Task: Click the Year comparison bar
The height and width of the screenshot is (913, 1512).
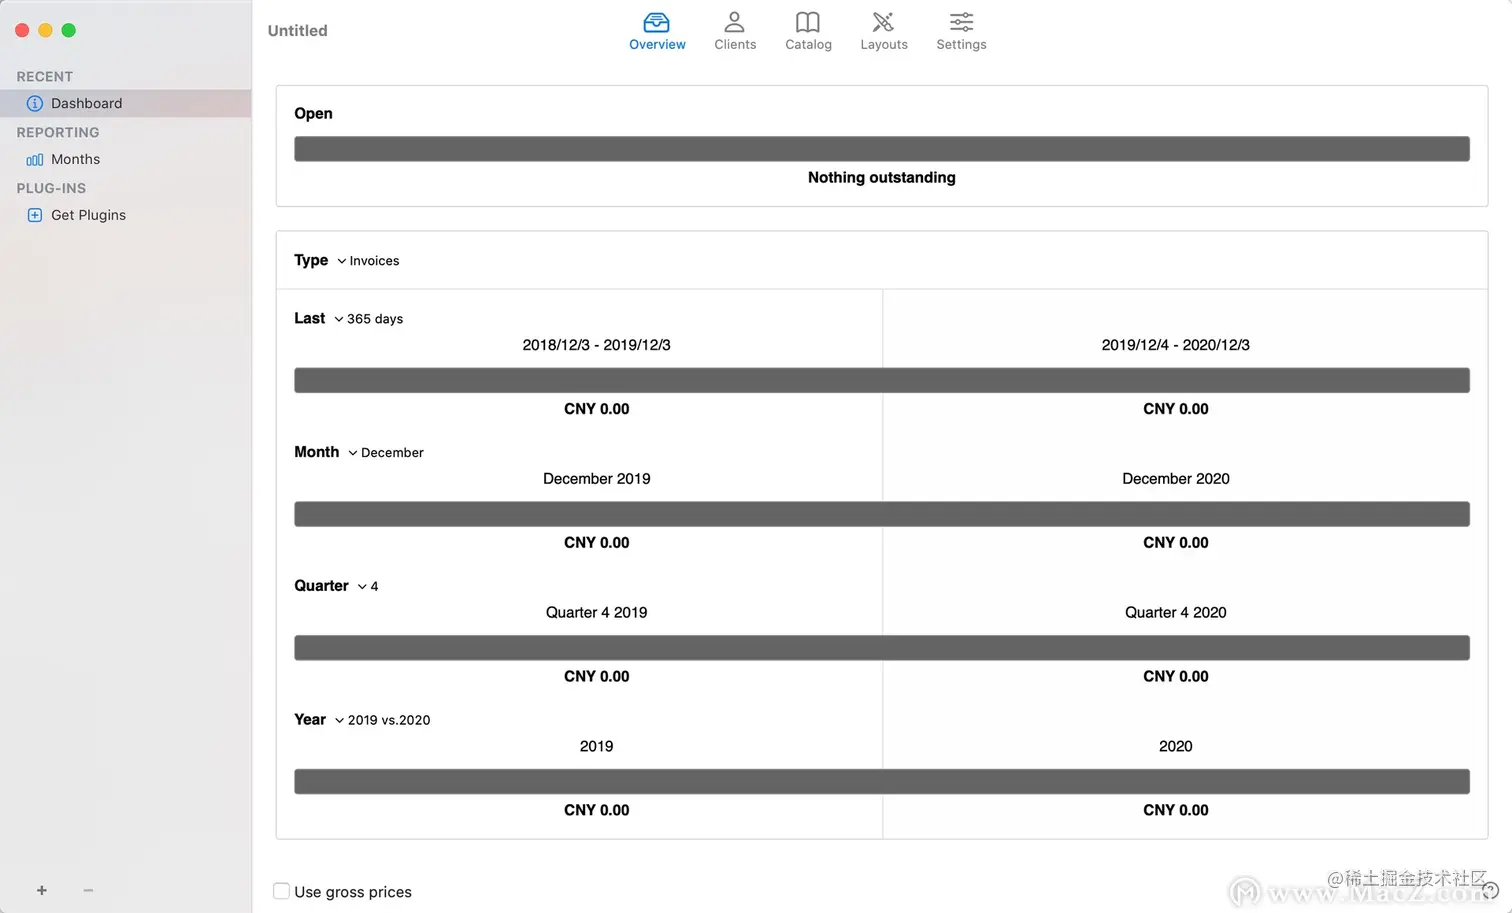Action: [x=882, y=782]
